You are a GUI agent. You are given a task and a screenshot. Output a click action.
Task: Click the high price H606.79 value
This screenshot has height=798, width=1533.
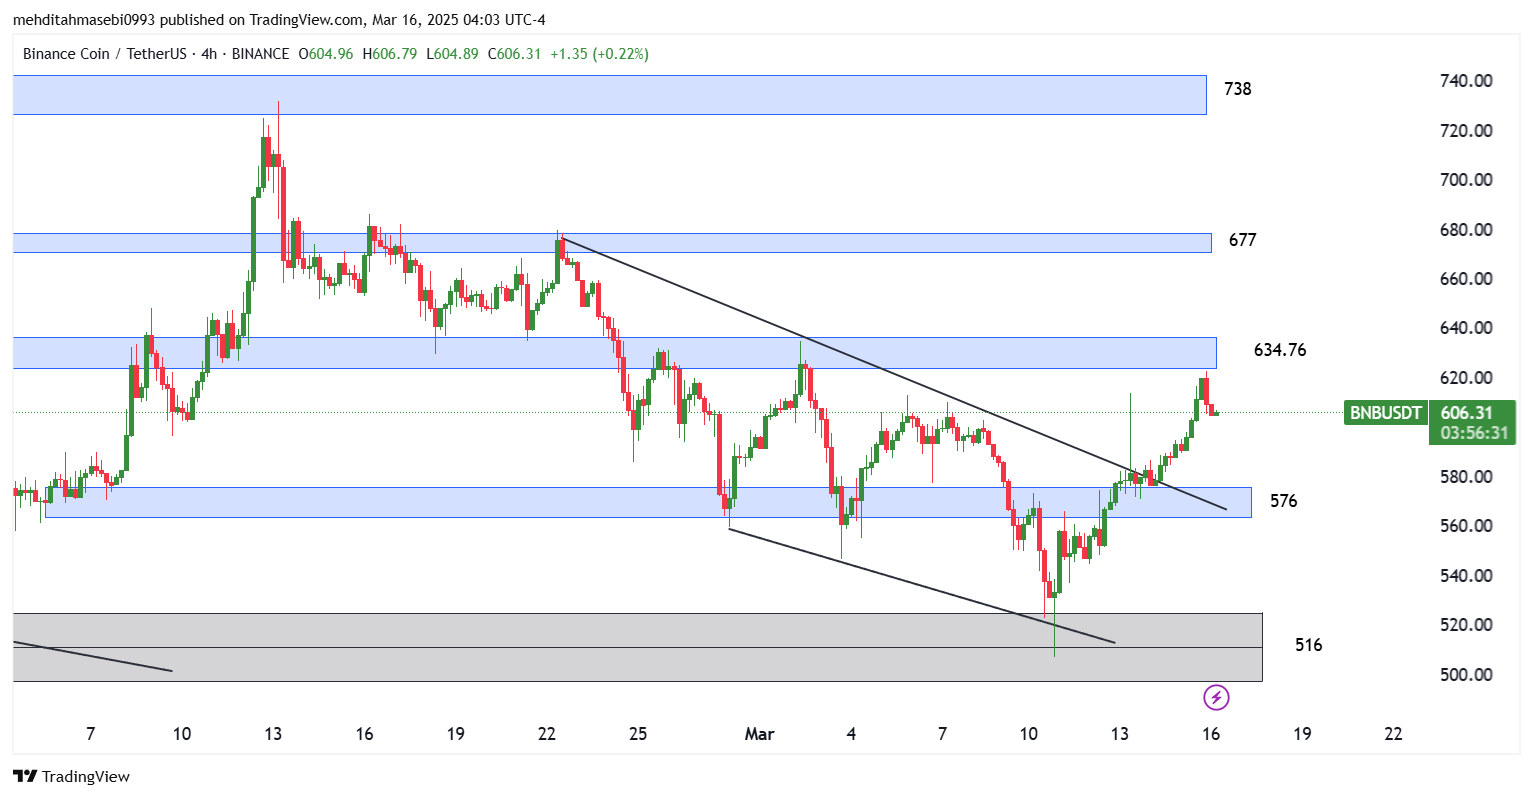point(390,54)
